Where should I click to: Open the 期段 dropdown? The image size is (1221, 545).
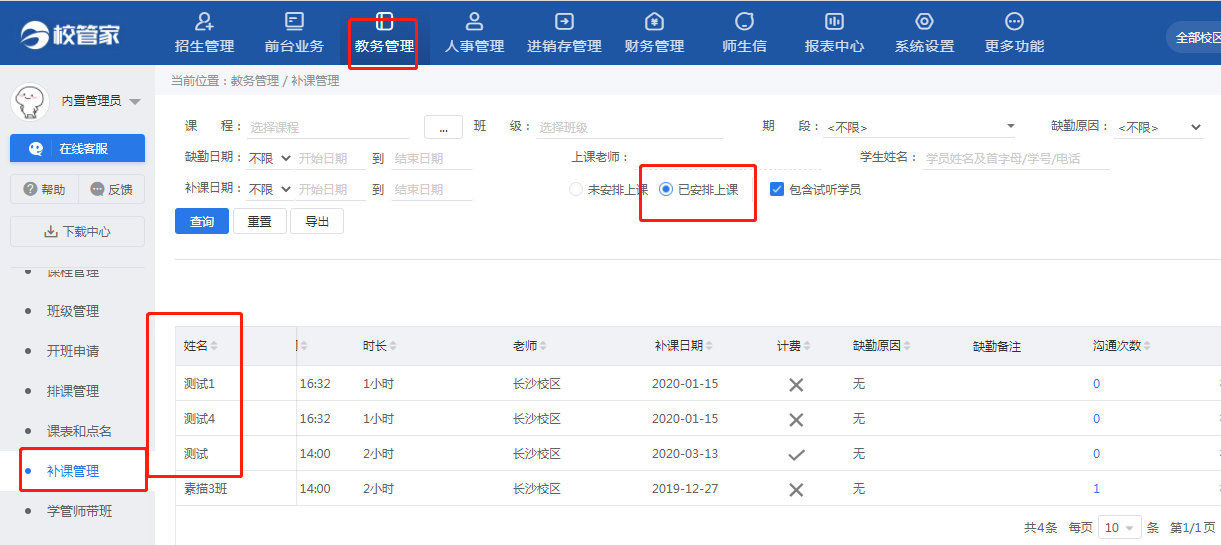pyautogui.click(x=920, y=127)
